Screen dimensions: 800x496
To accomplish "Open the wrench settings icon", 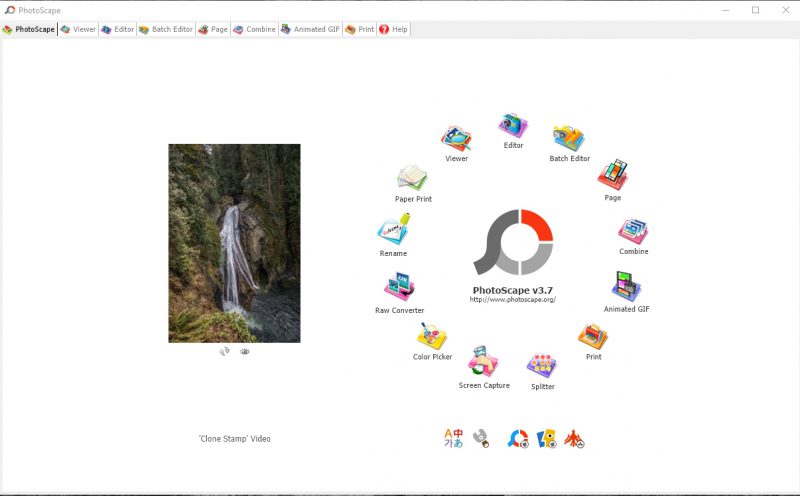I will 481,438.
